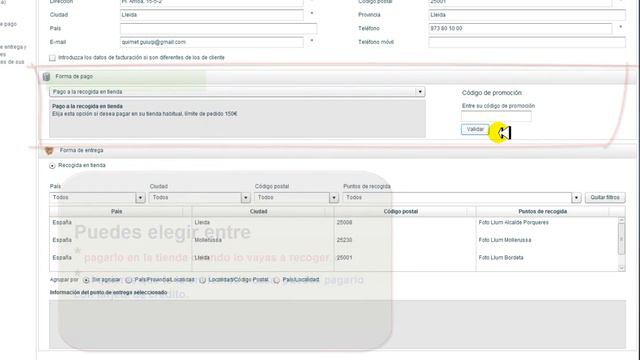Open the Código postal filter dropdown

tap(334, 198)
